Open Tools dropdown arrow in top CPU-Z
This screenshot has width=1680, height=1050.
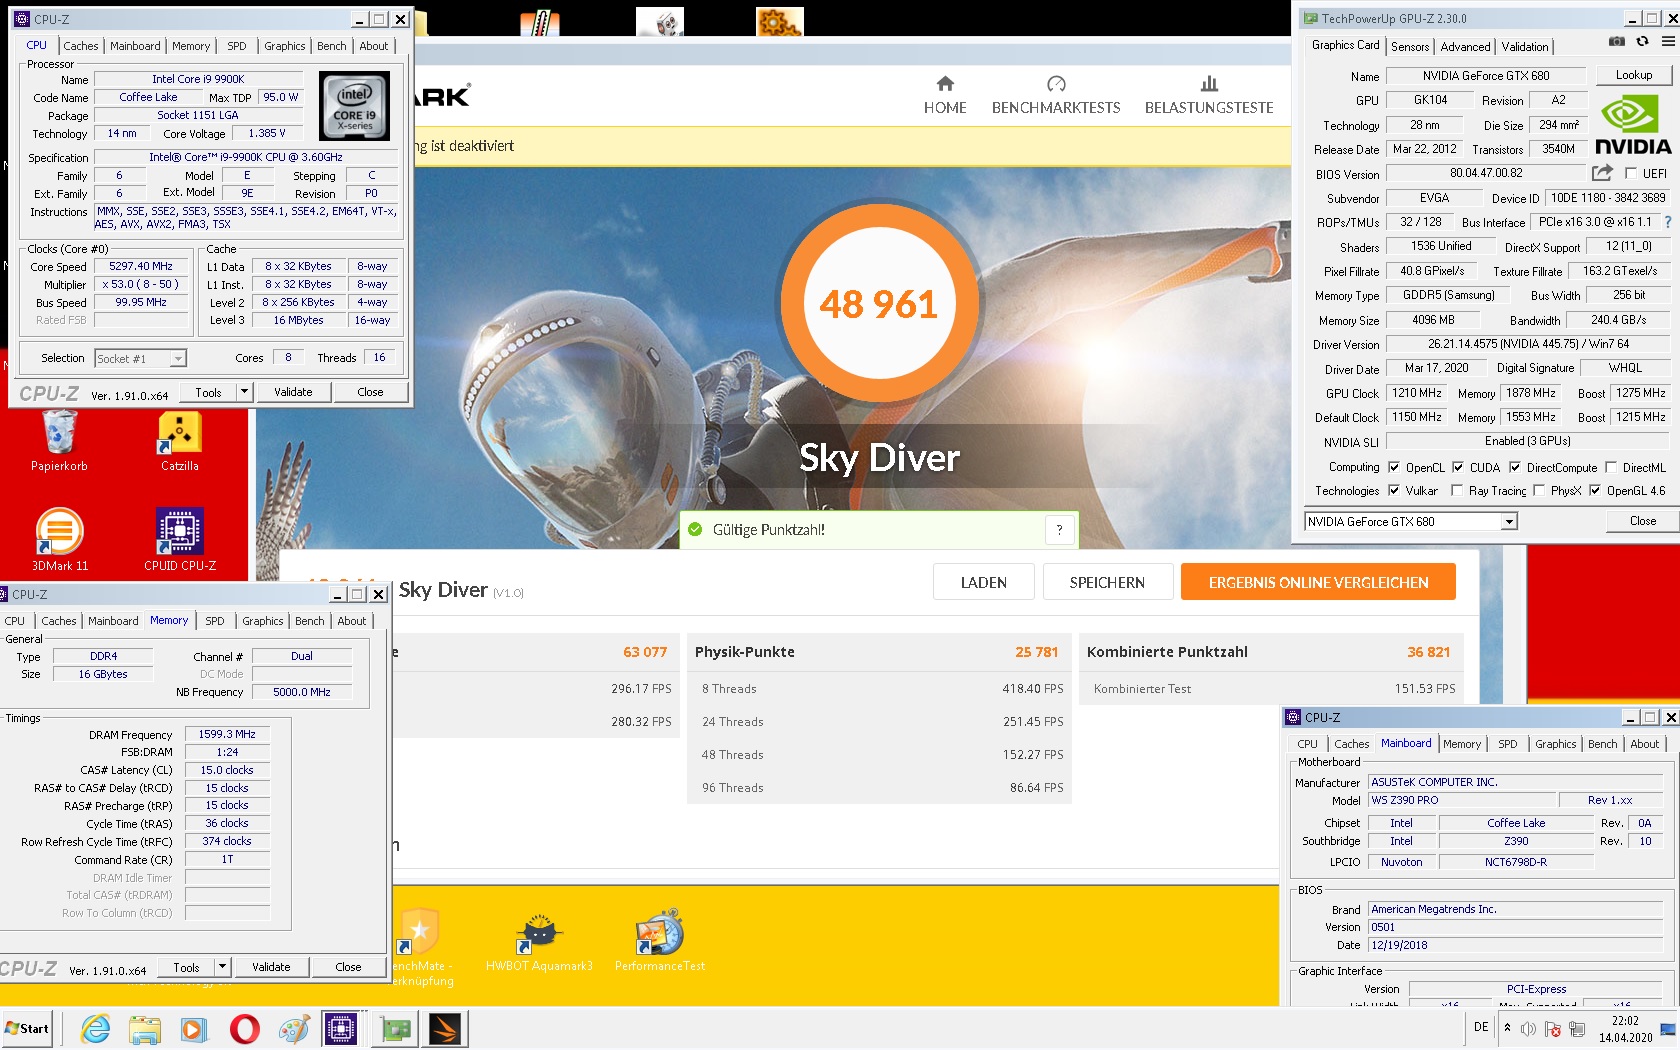click(x=245, y=392)
